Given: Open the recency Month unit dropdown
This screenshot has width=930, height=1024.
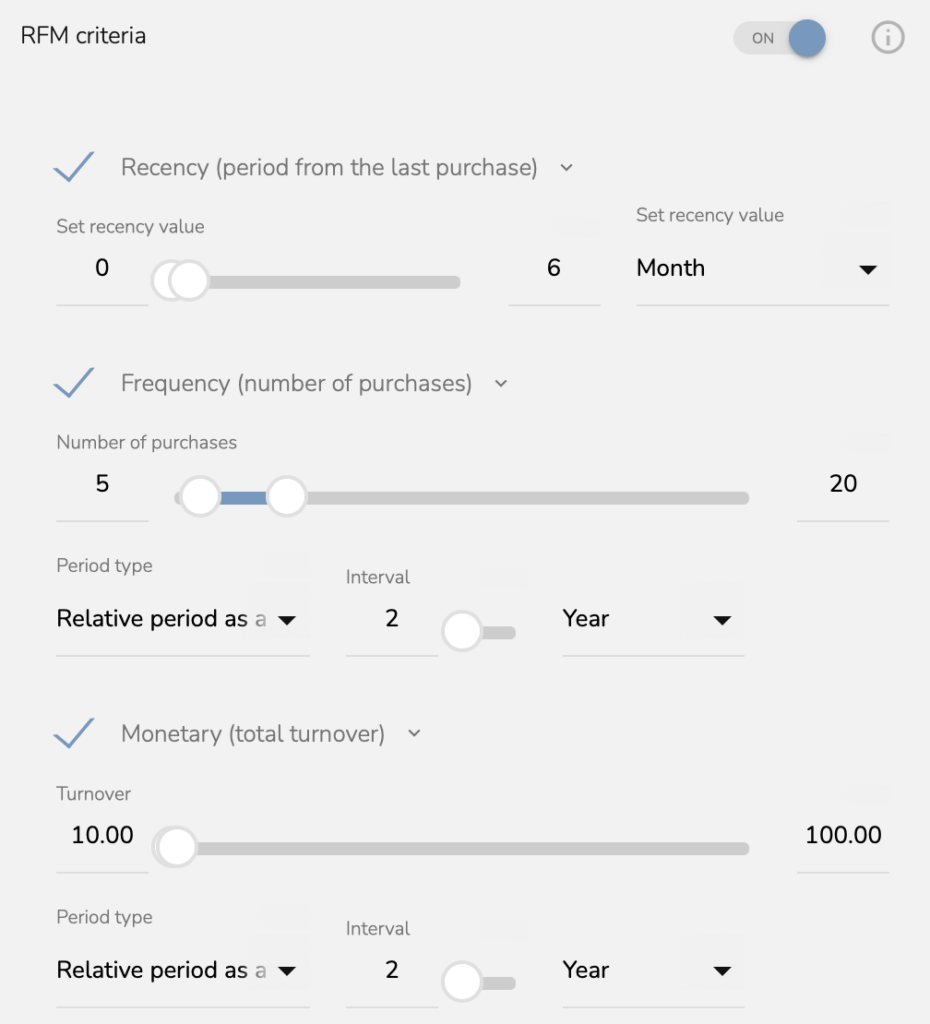Looking at the screenshot, I should coord(763,268).
